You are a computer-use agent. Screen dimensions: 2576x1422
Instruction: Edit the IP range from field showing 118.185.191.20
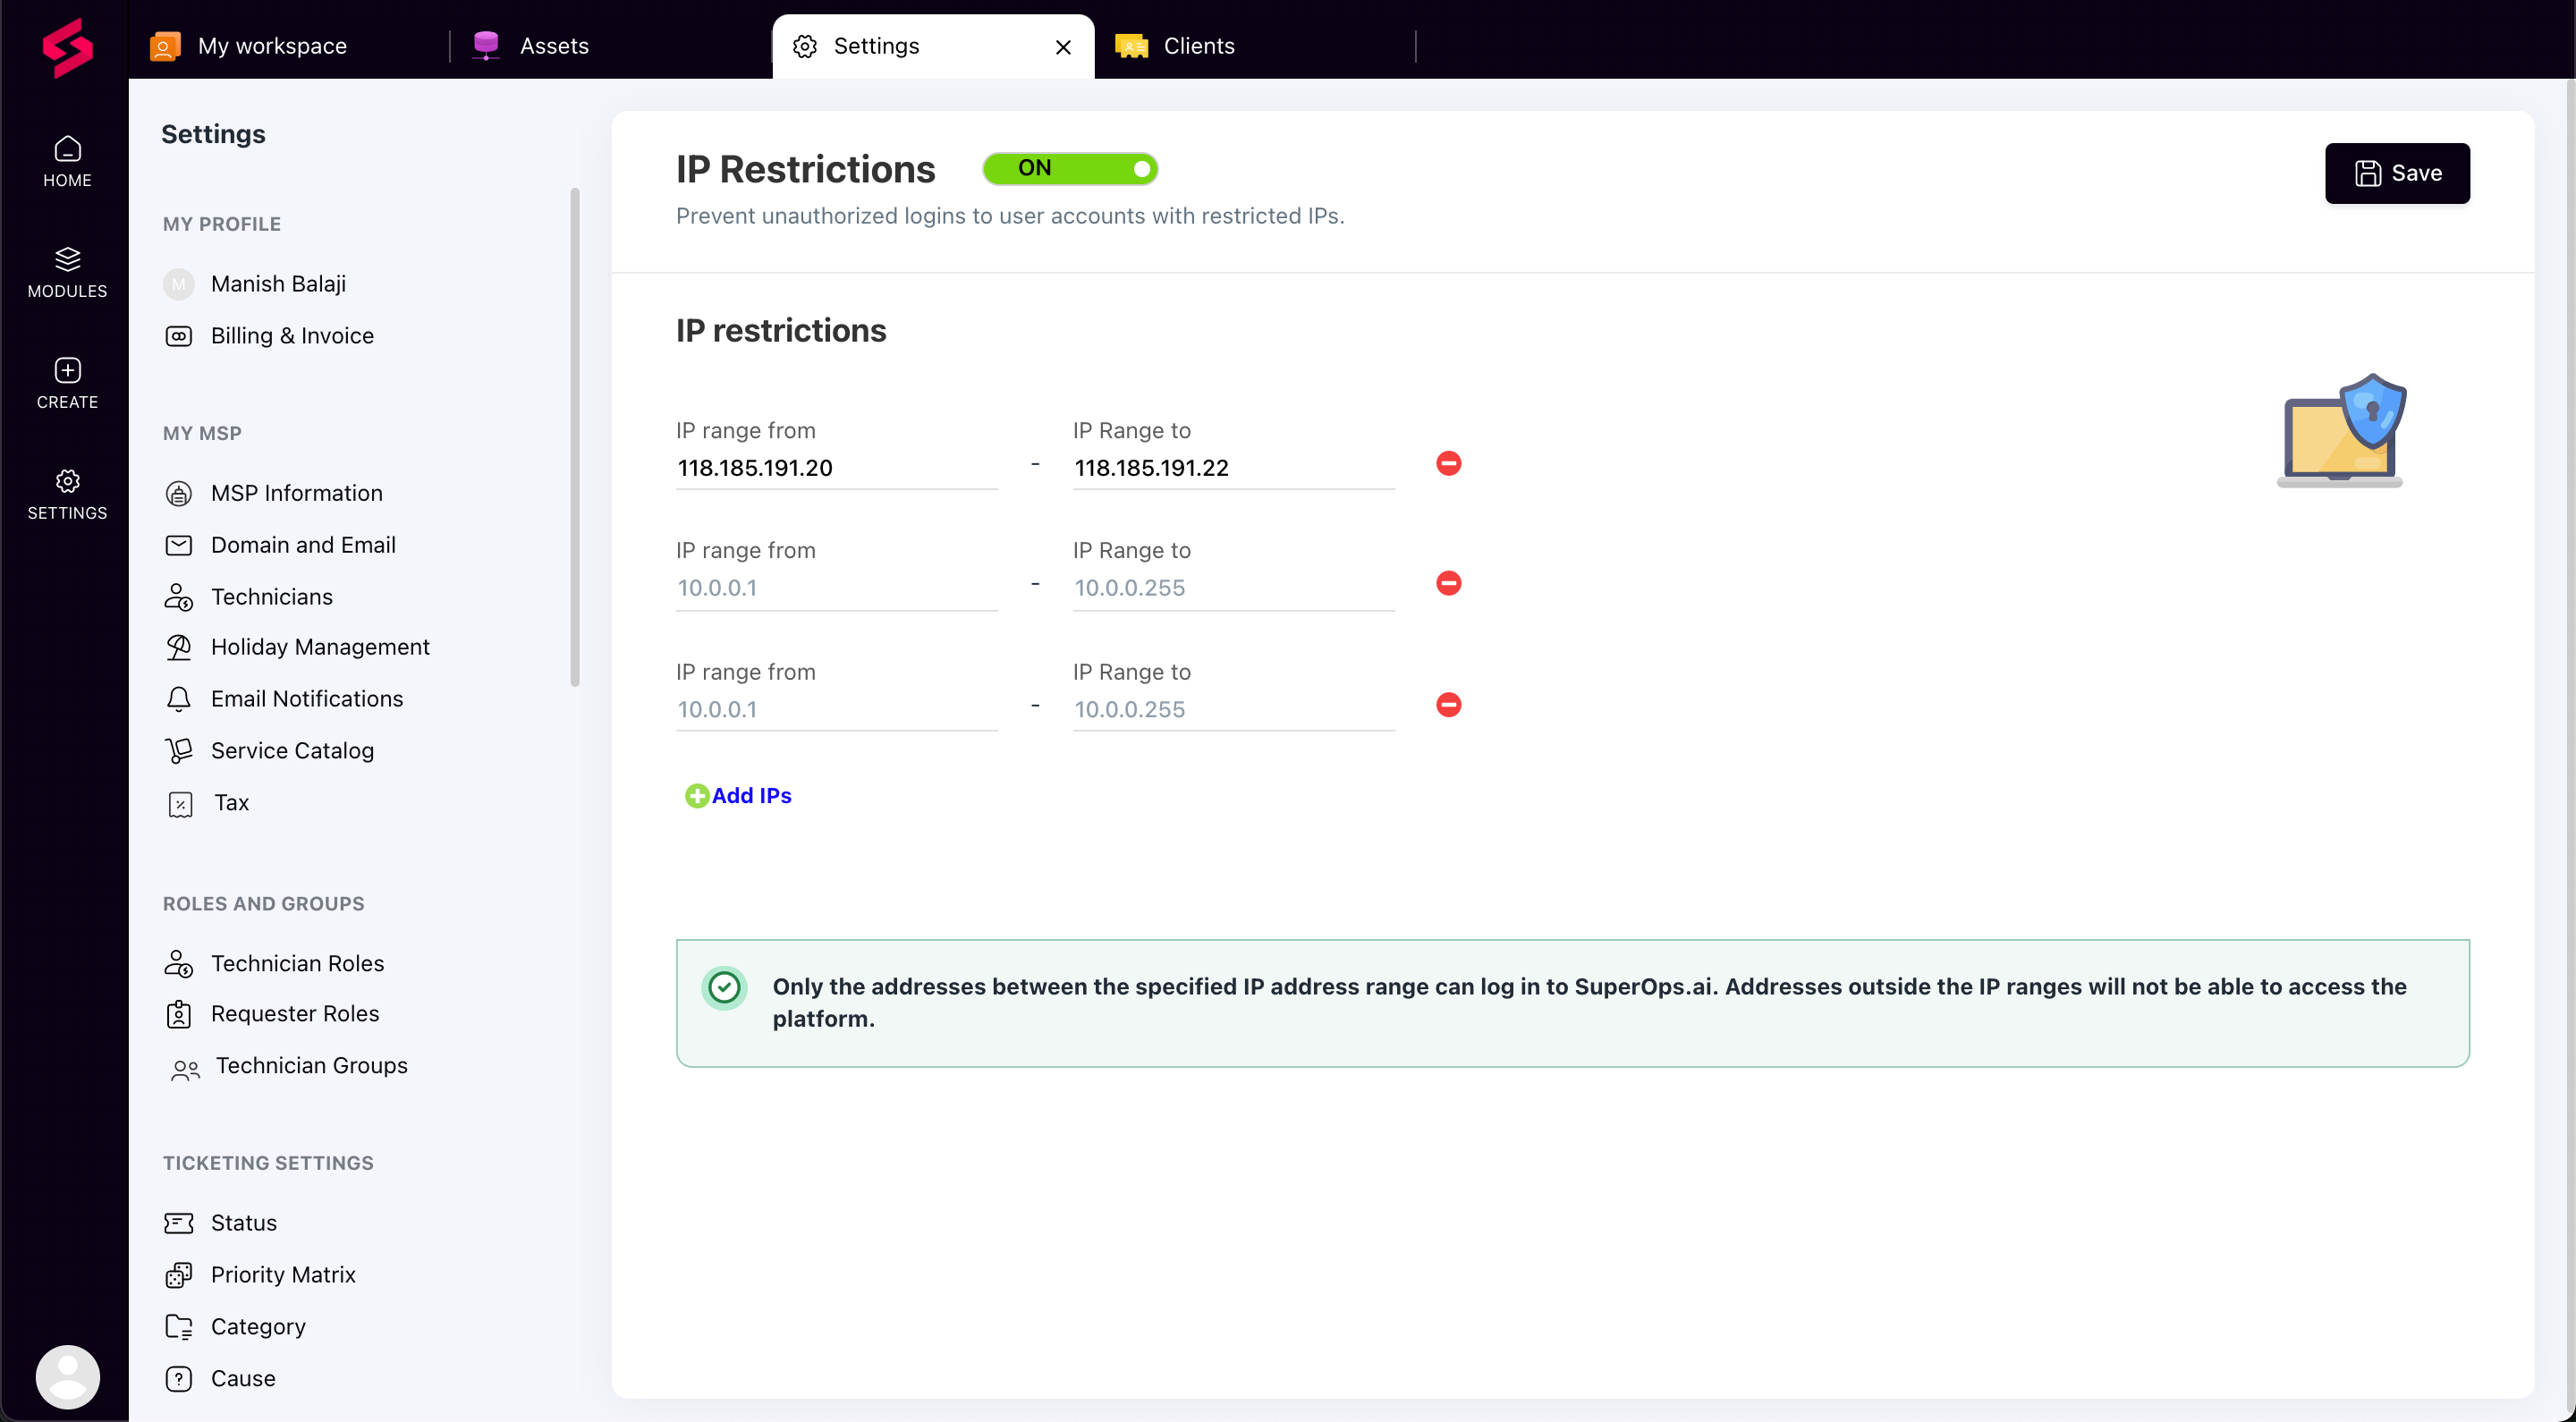835,467
